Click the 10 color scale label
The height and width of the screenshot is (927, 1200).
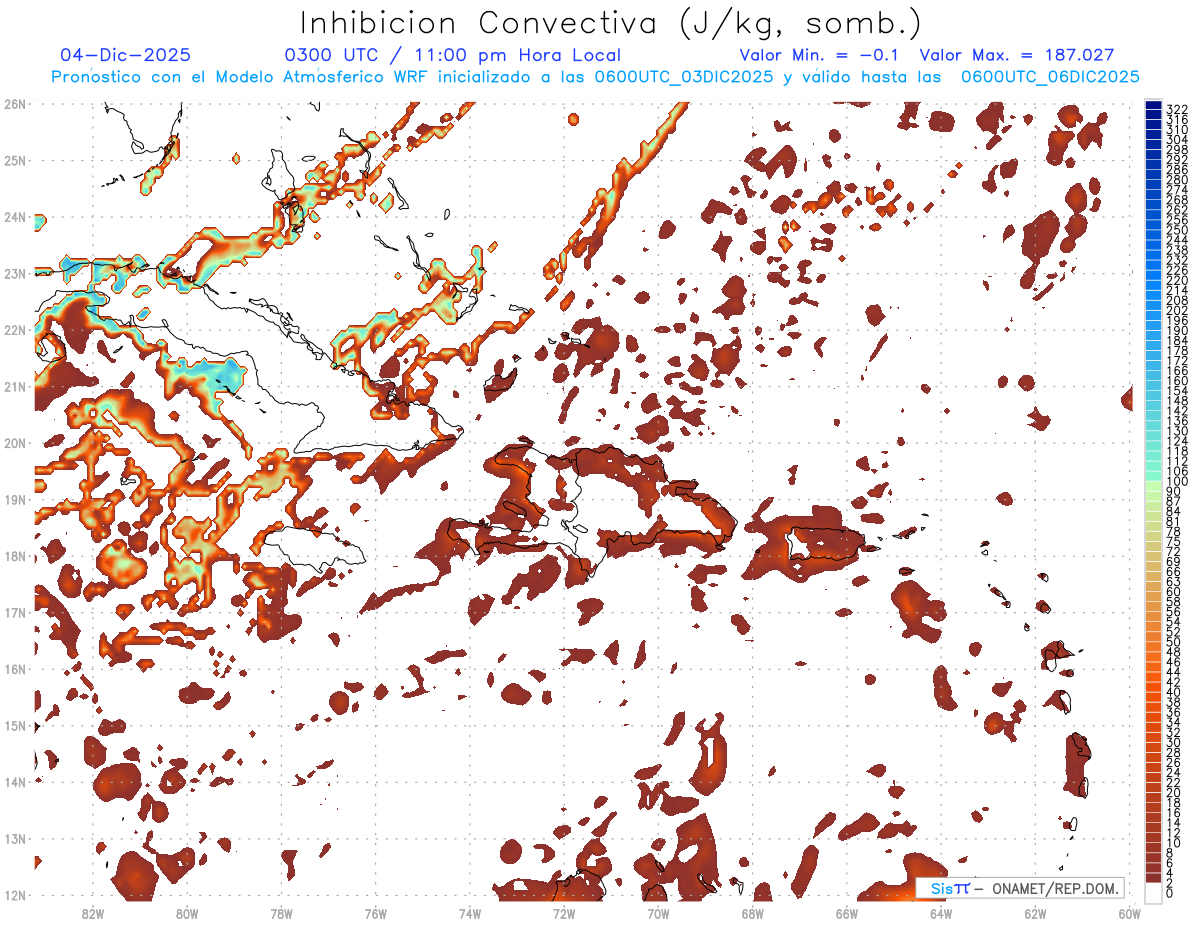[x=1174, y=842]
